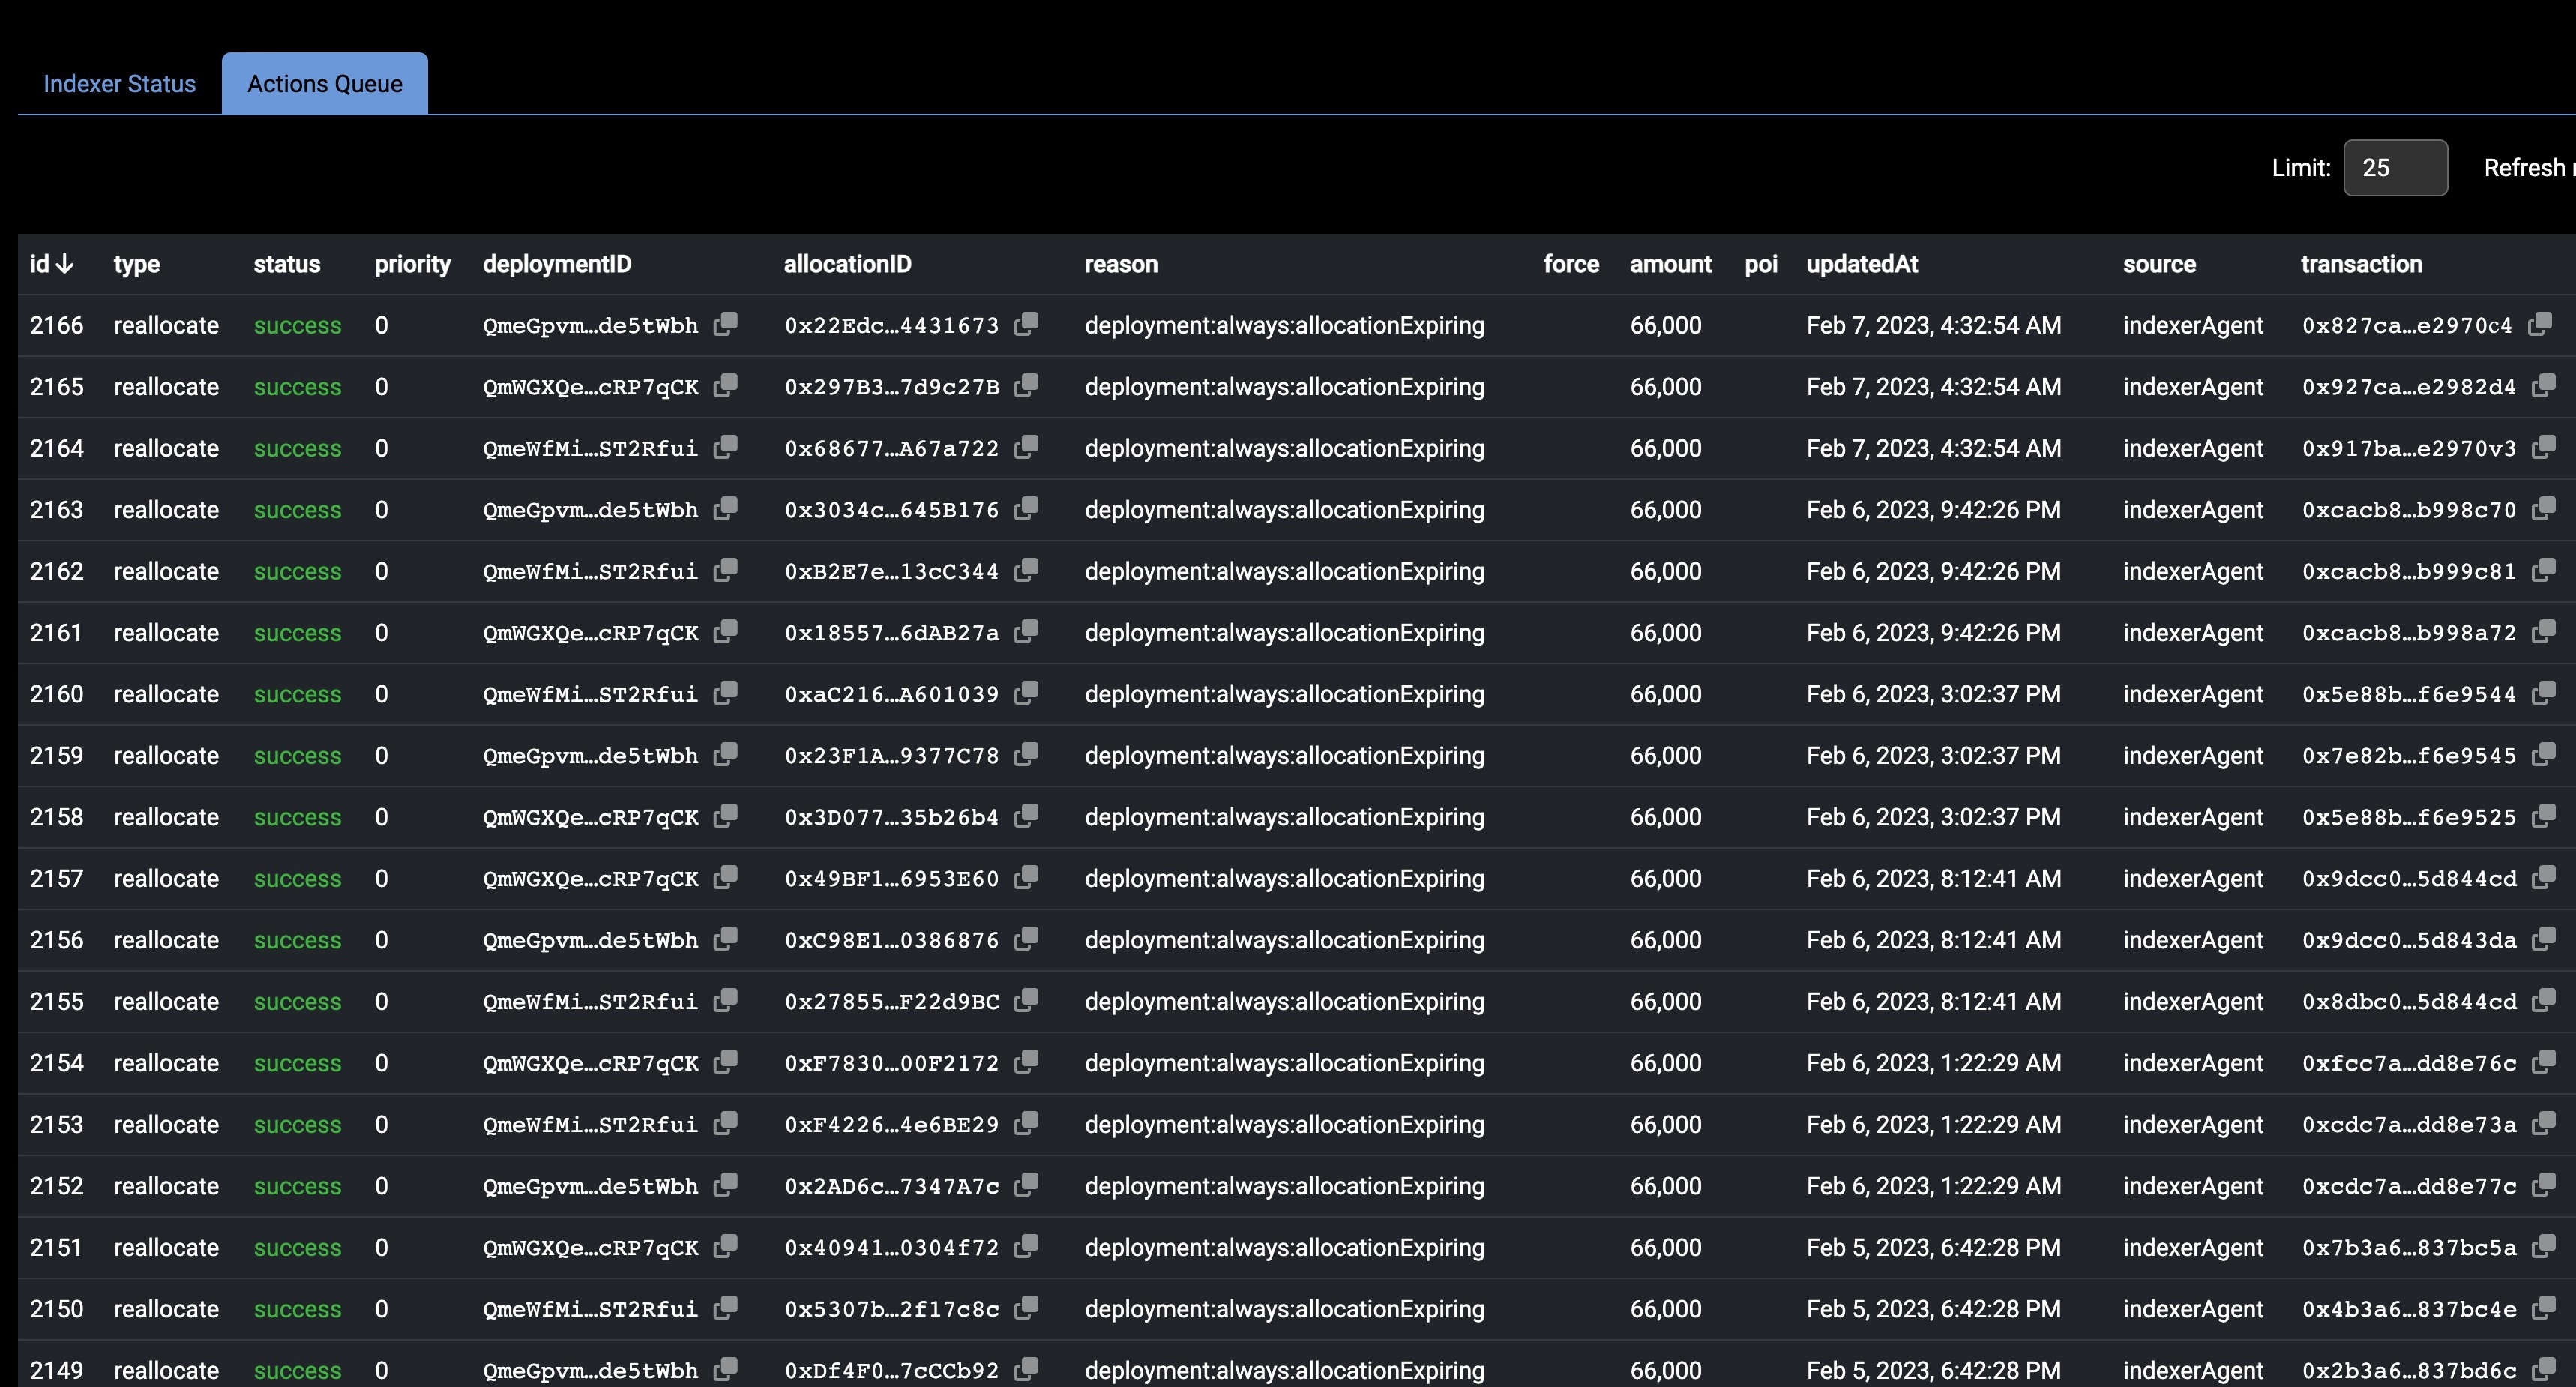Viewport: 2576px width, 1387px height.
Task: Copy transaction hash 0xfcc7a…dd8e76c
Action: 2543,1062
